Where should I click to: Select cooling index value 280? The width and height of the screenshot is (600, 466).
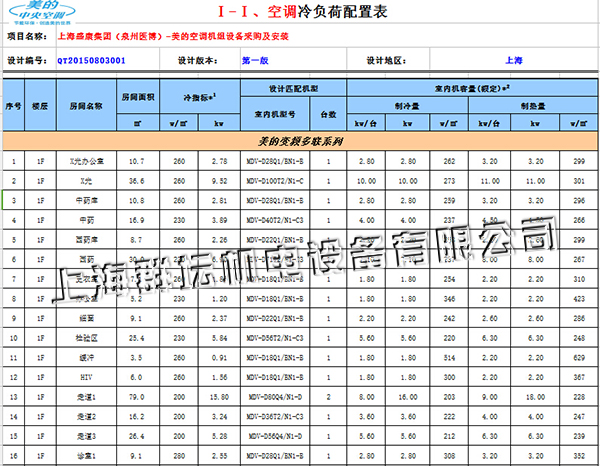click(179, 456)
